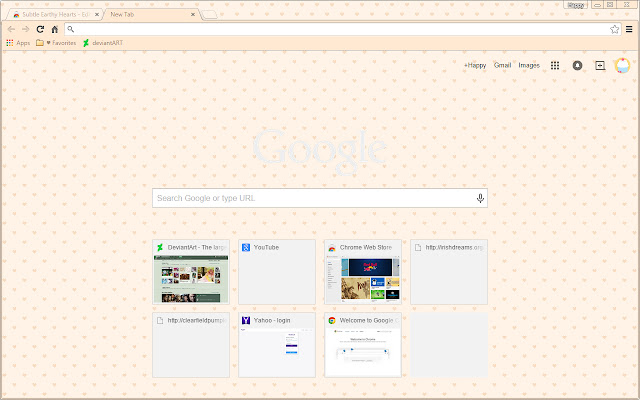This screenshot has width=640, height=400.
Task: Click the microphone voice search icon
Action: point(480,198)
